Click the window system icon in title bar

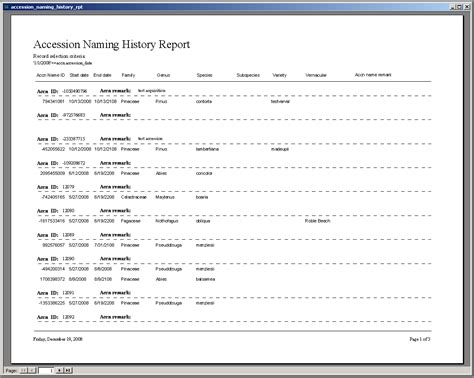(x=7, y=7)
